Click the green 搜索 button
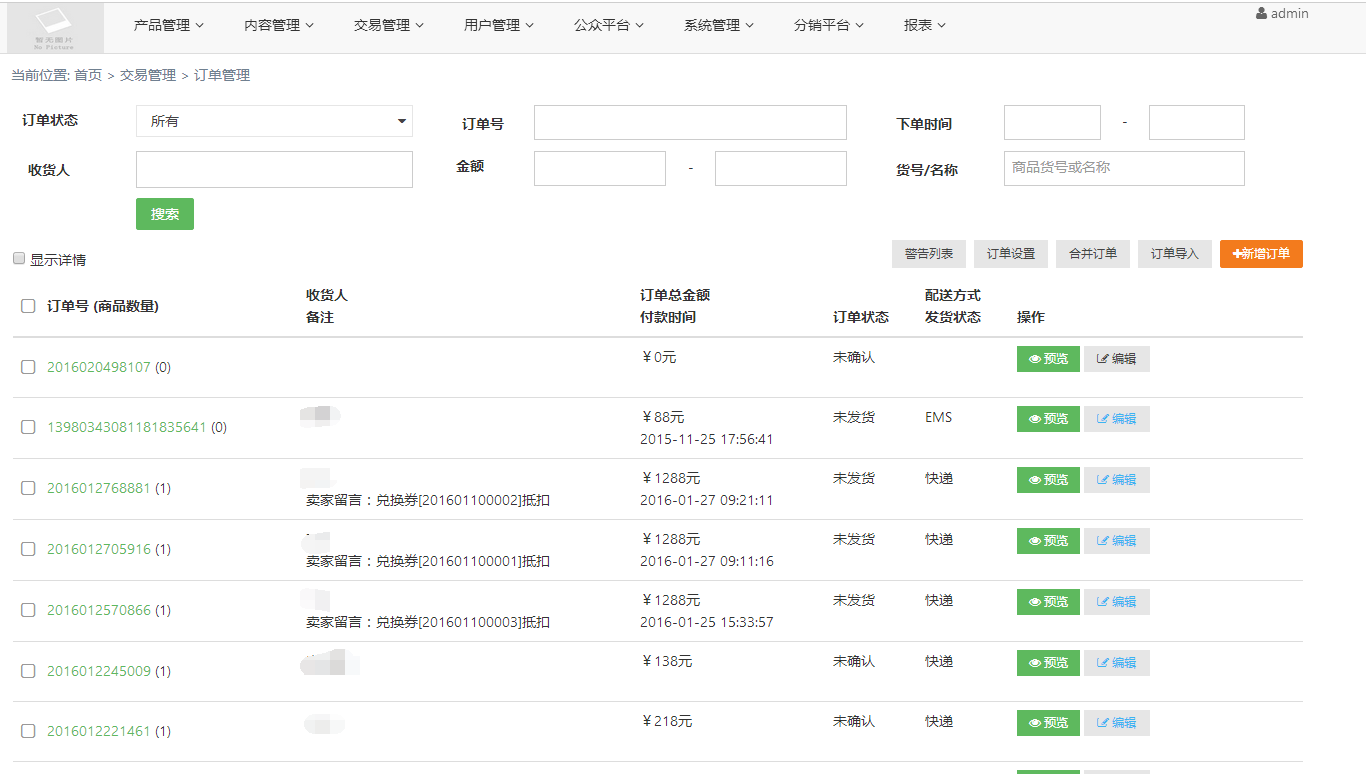 tap(165, 214)
